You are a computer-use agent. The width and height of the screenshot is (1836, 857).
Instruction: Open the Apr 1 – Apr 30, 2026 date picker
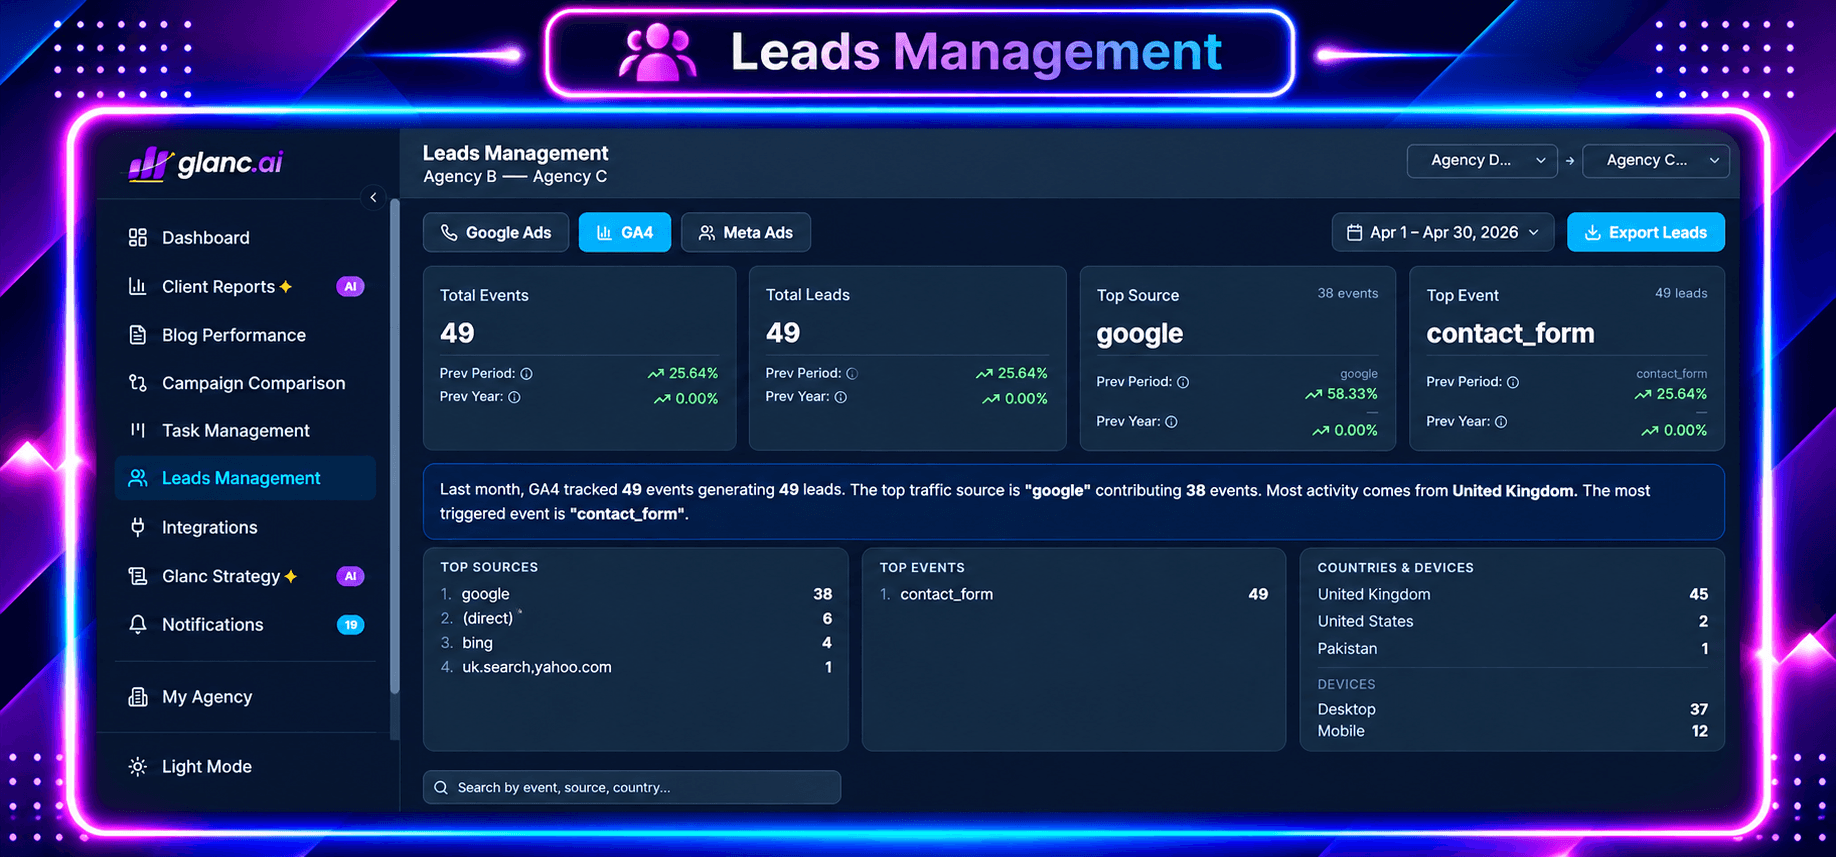click(x=1443, y=233)
